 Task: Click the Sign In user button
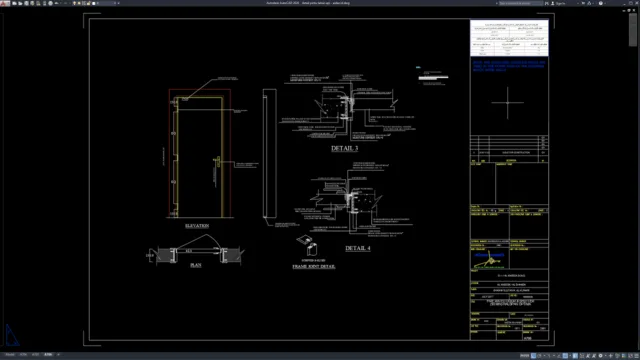[x=558, y=3]
